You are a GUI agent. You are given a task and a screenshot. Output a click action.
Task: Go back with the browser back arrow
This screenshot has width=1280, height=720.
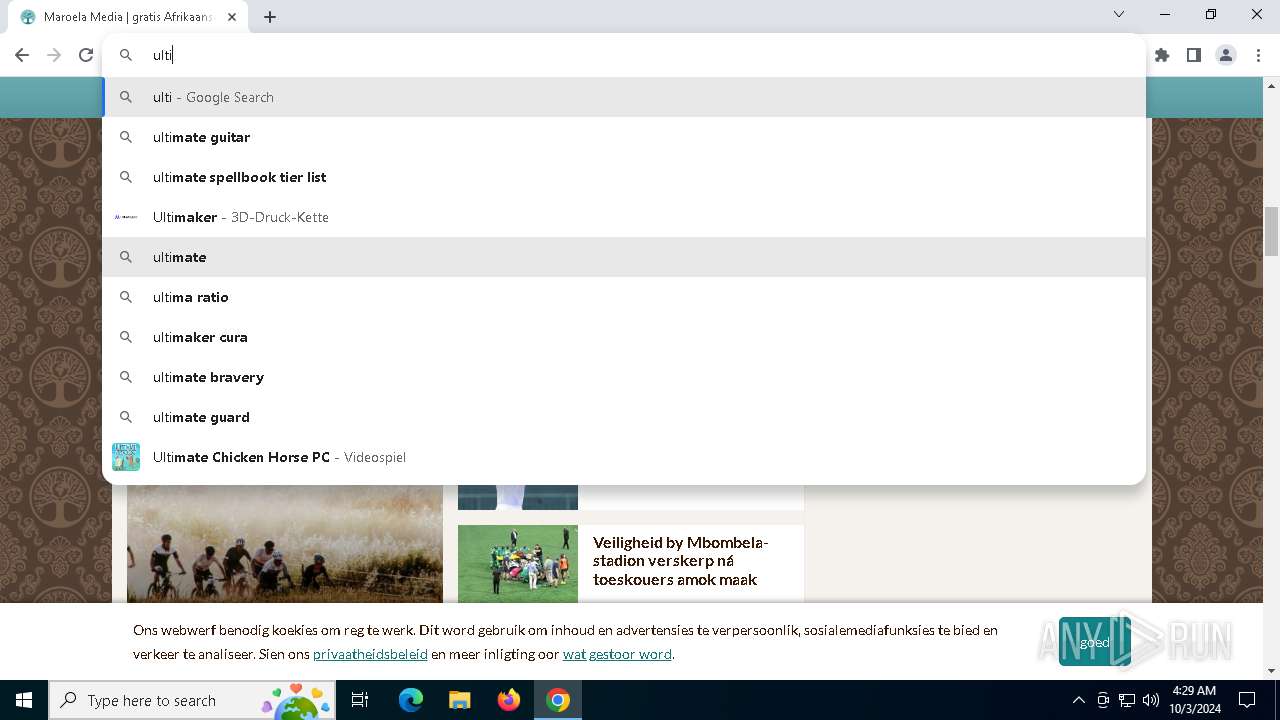[22, 55]
